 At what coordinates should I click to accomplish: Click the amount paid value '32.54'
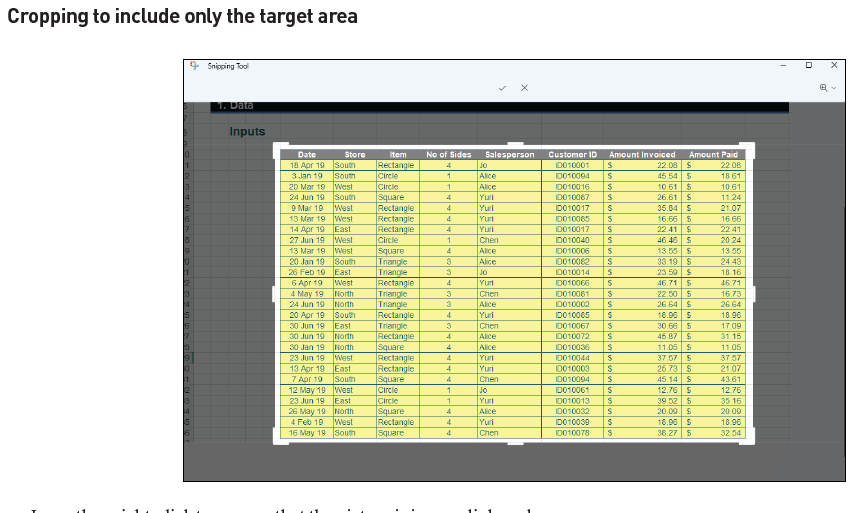tap(731, 433)
